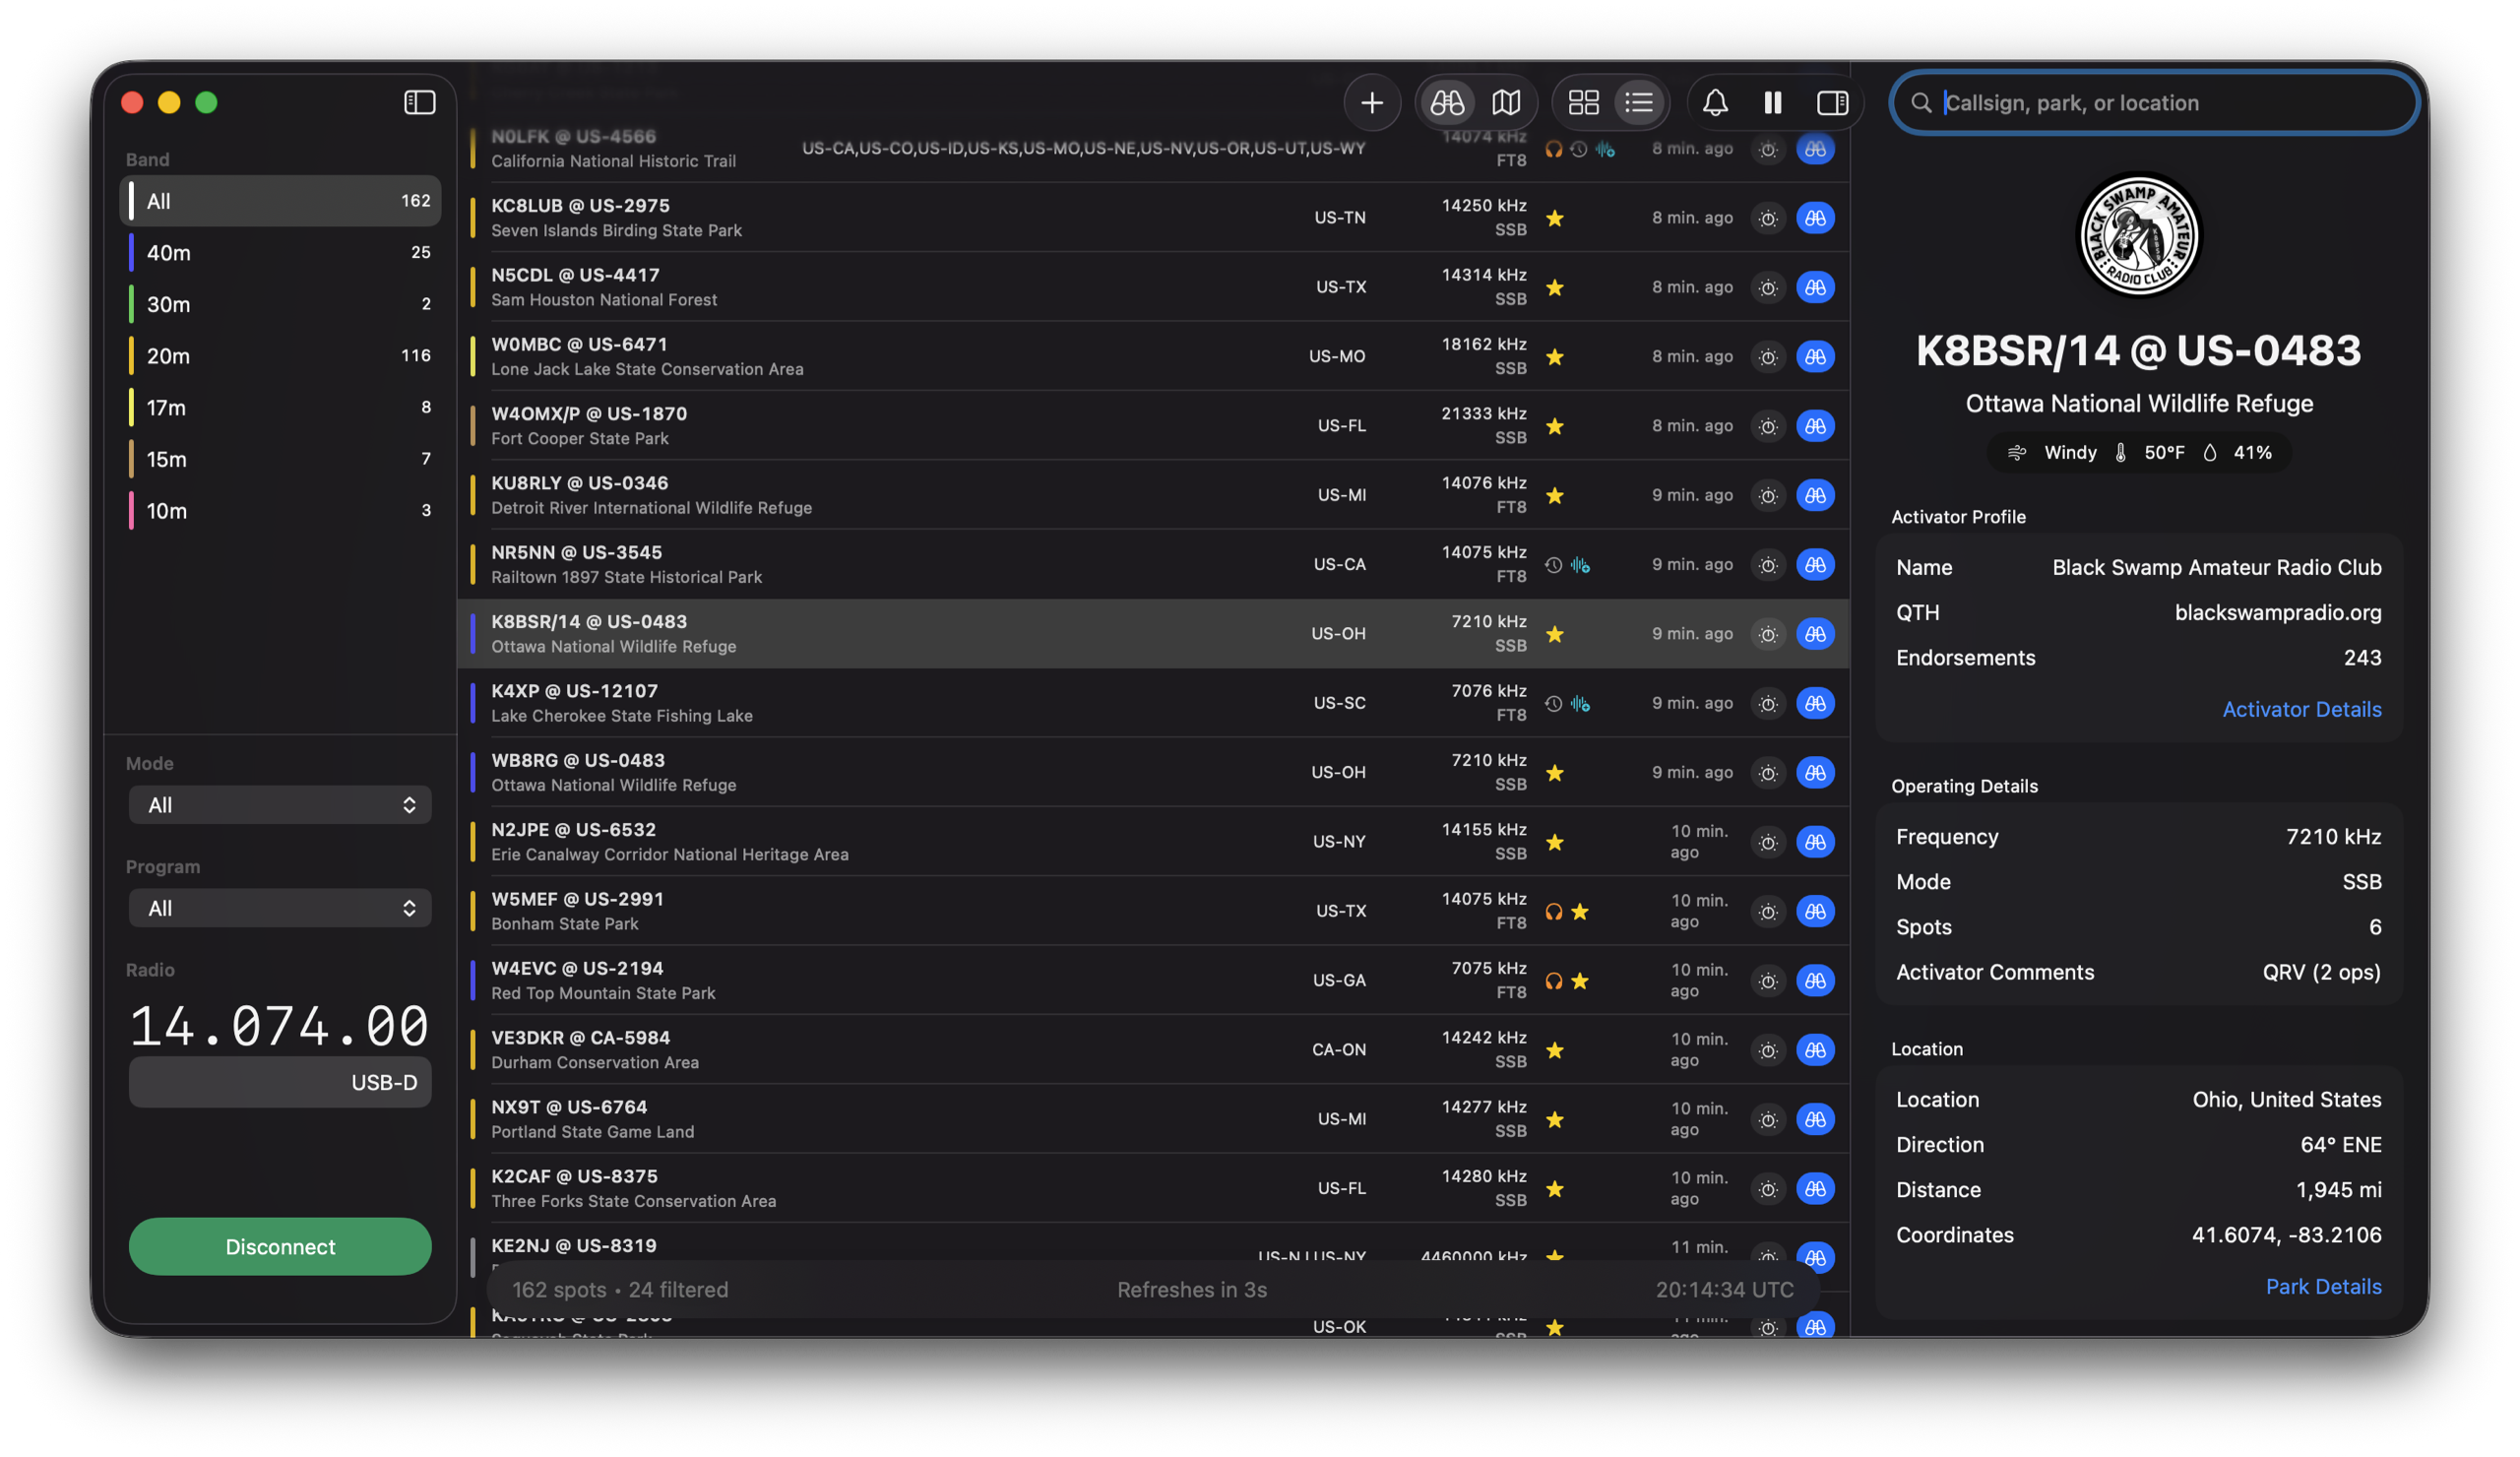Filter spots by 30m band

coord(281,304)
